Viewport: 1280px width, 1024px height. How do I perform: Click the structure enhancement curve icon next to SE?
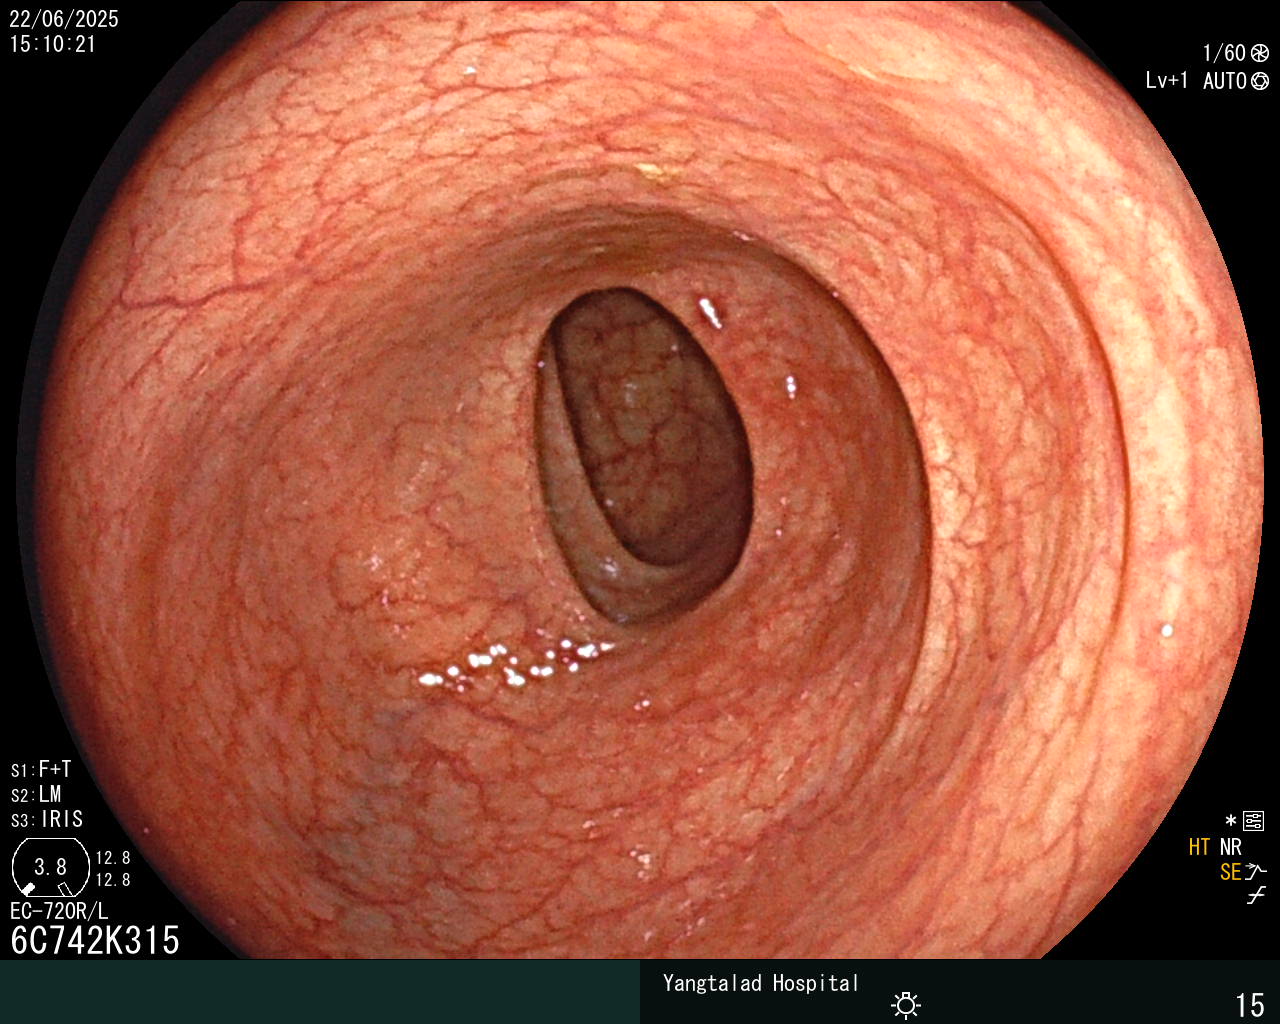1256,872
